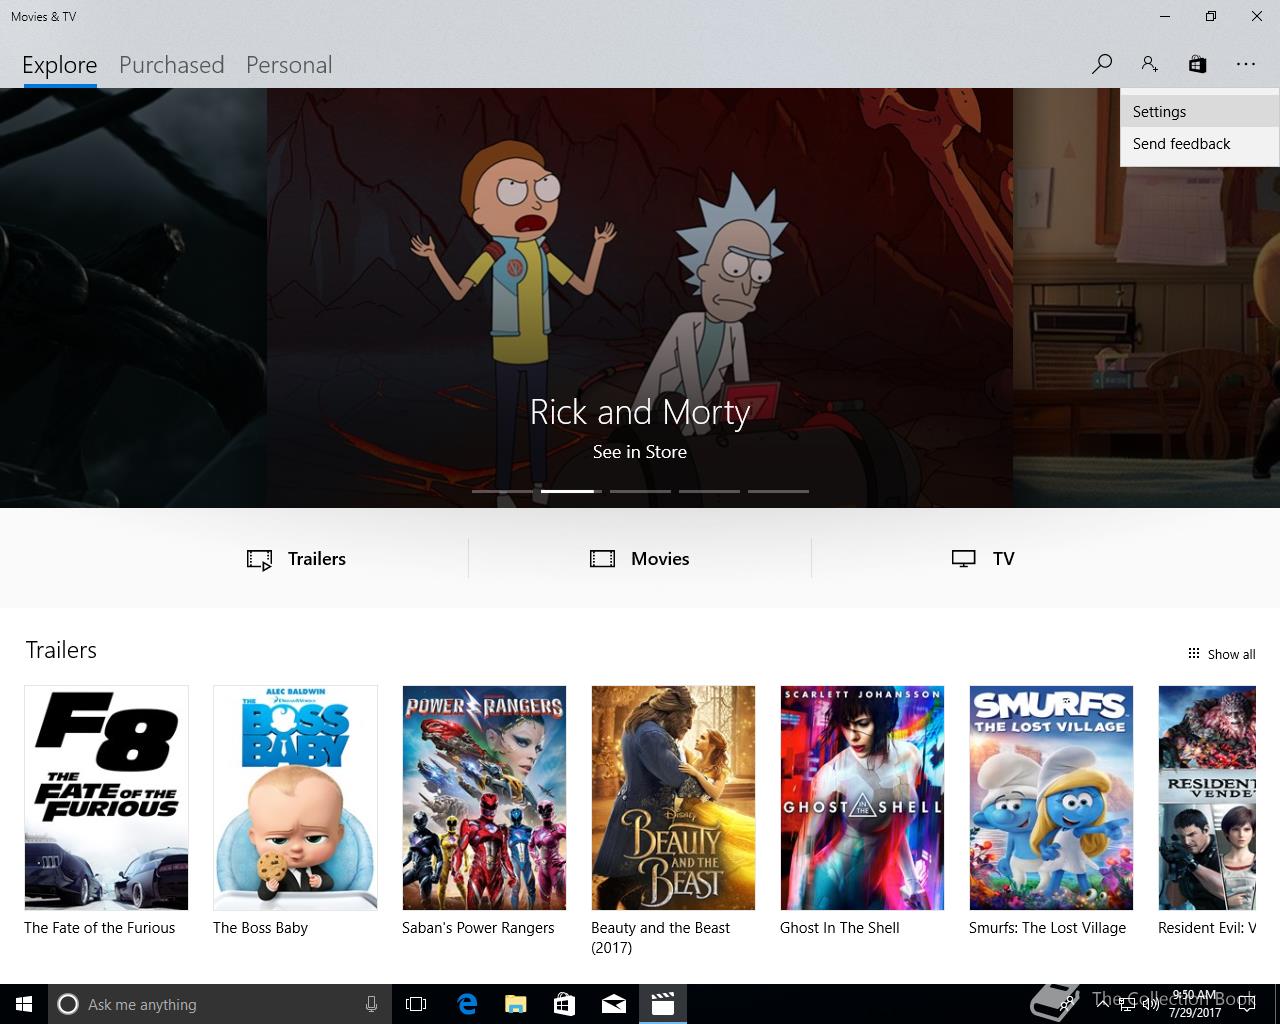Open the TV category button

[x=983, y=559]
